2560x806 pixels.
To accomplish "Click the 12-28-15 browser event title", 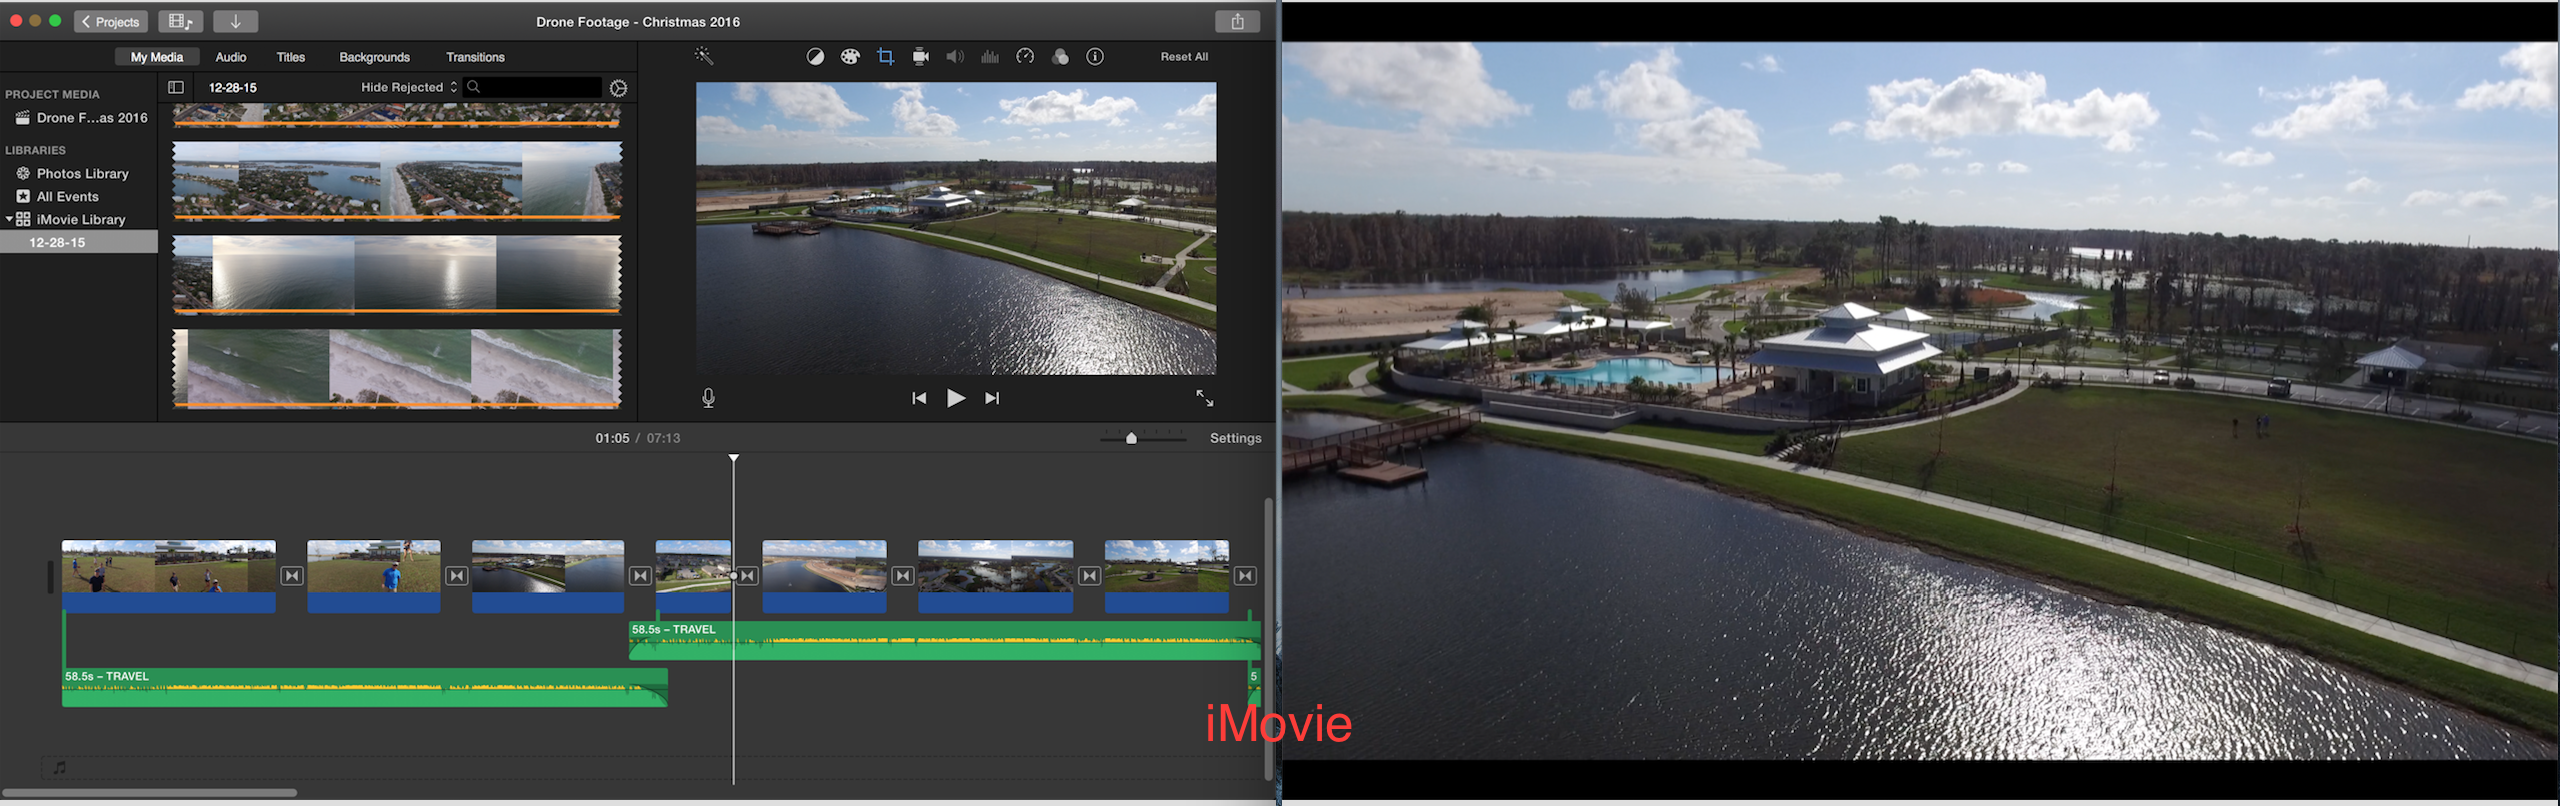I will pos(233,88).
